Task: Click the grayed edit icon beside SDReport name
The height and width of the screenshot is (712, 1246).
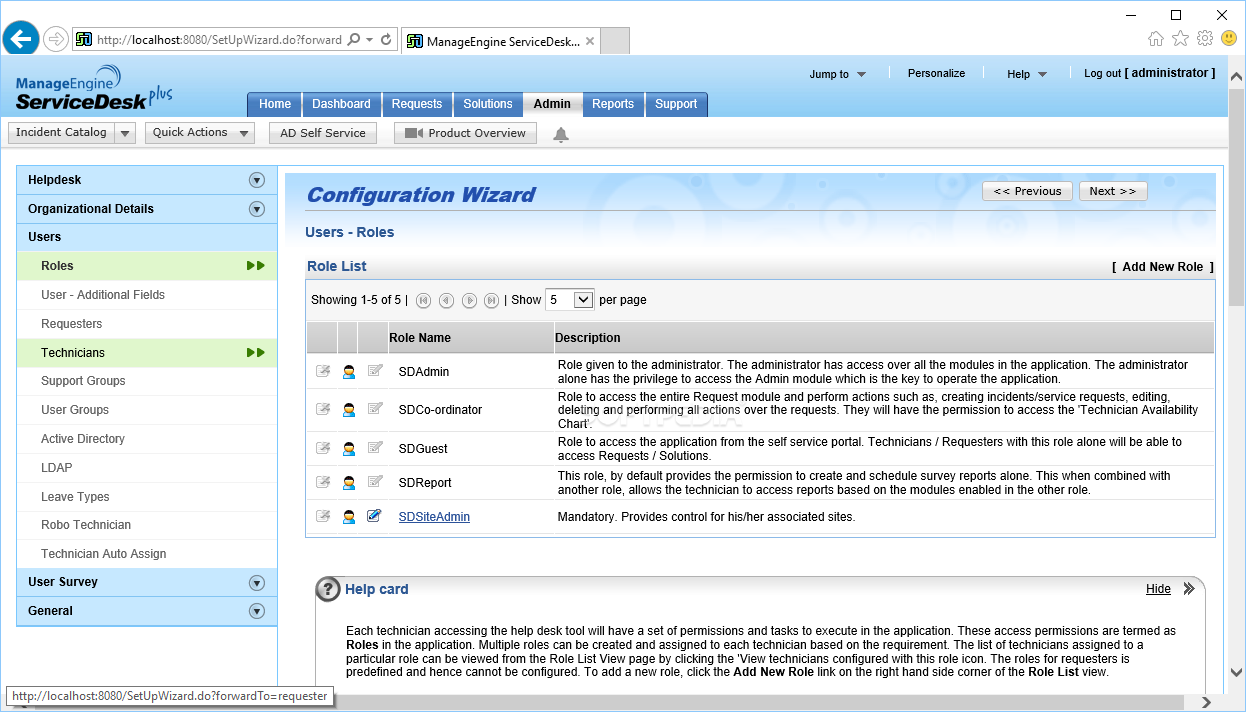Action: coord(374,481)
